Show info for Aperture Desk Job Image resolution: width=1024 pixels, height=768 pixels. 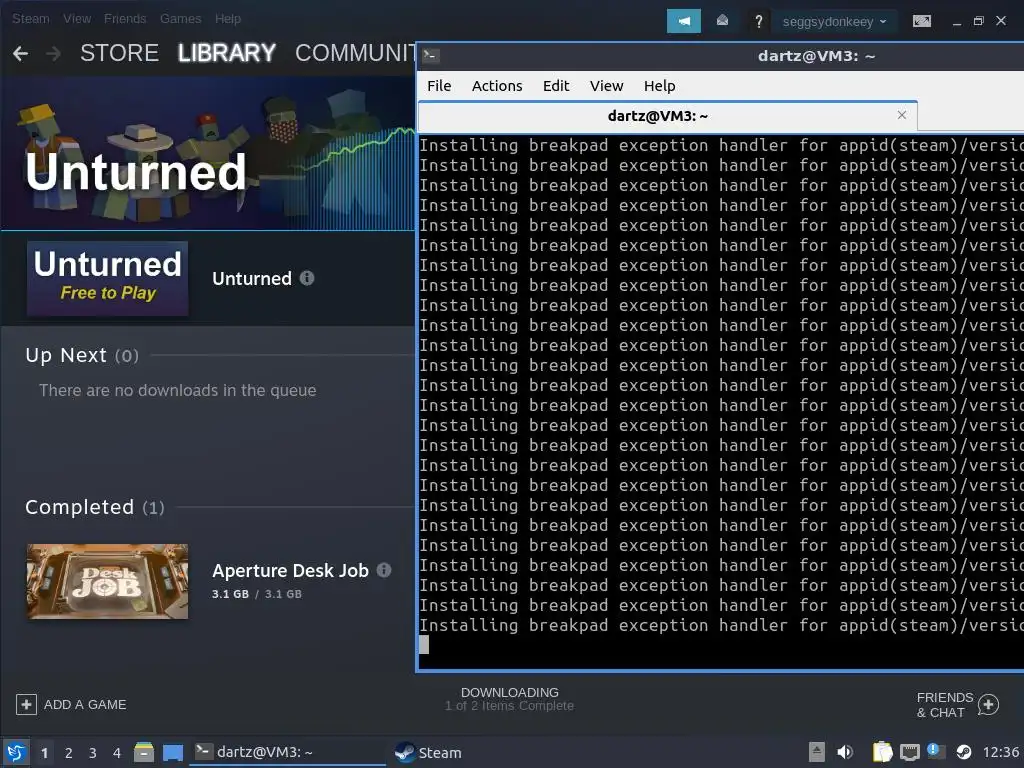384,570
